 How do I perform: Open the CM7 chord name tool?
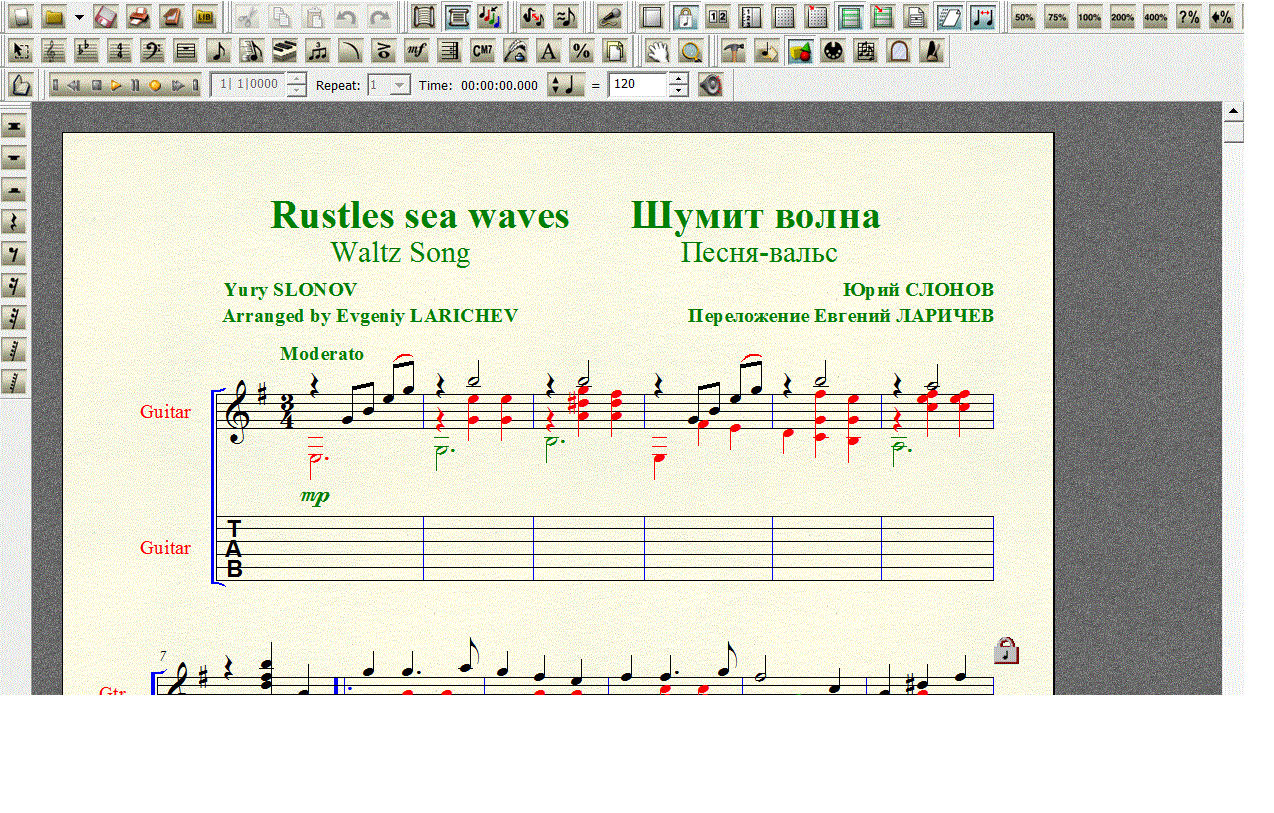(483, 52)
